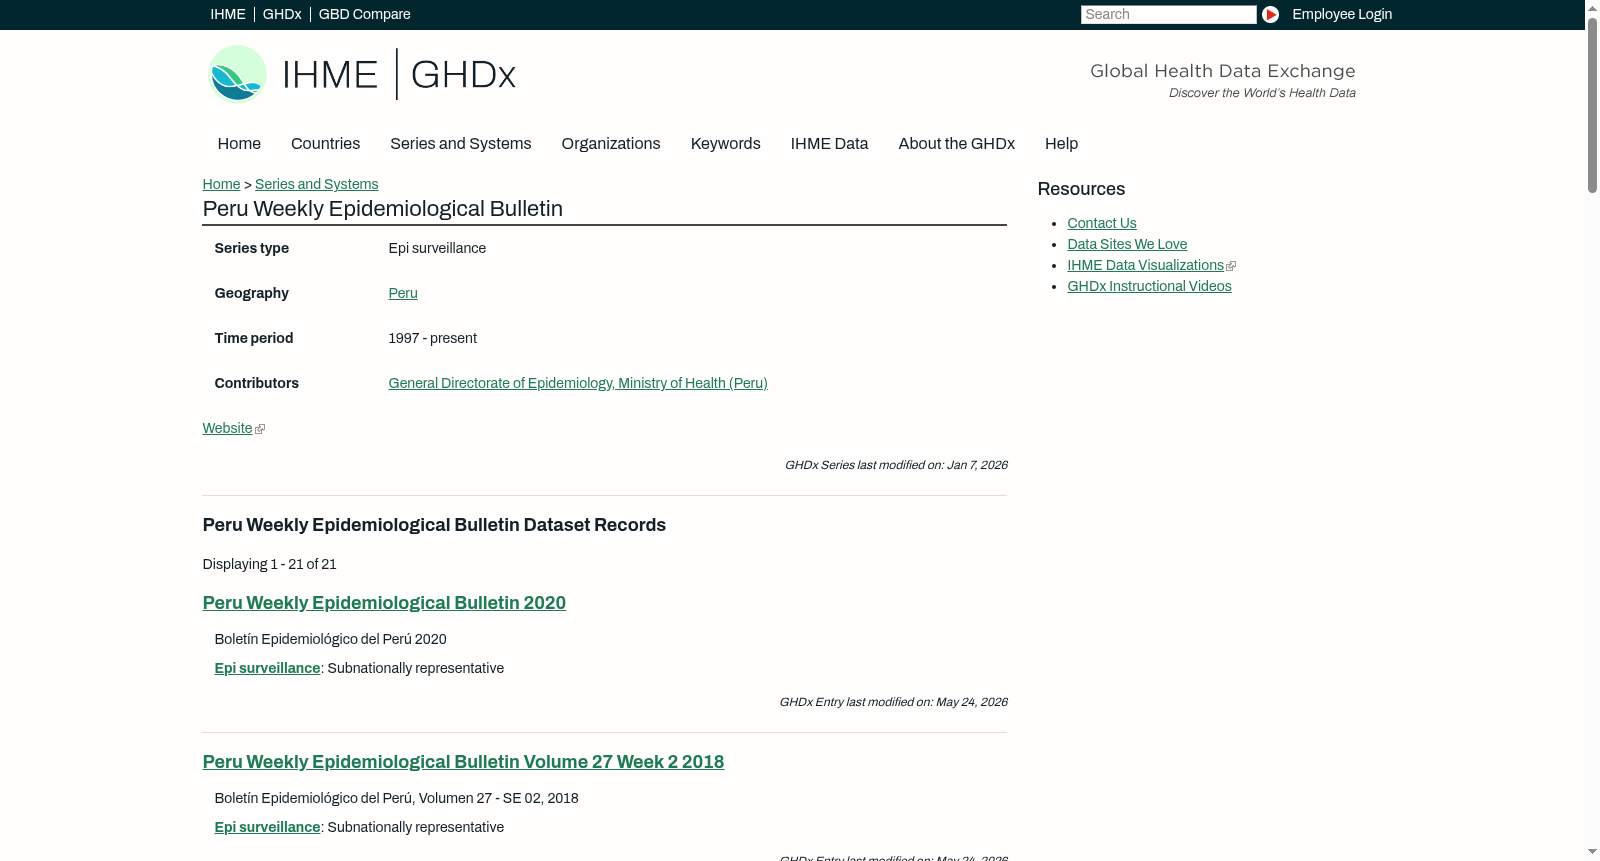Open Series and Systems menu
Image resolution: width=1600 pixels, height=861 pixels.
tap(460, 144)
